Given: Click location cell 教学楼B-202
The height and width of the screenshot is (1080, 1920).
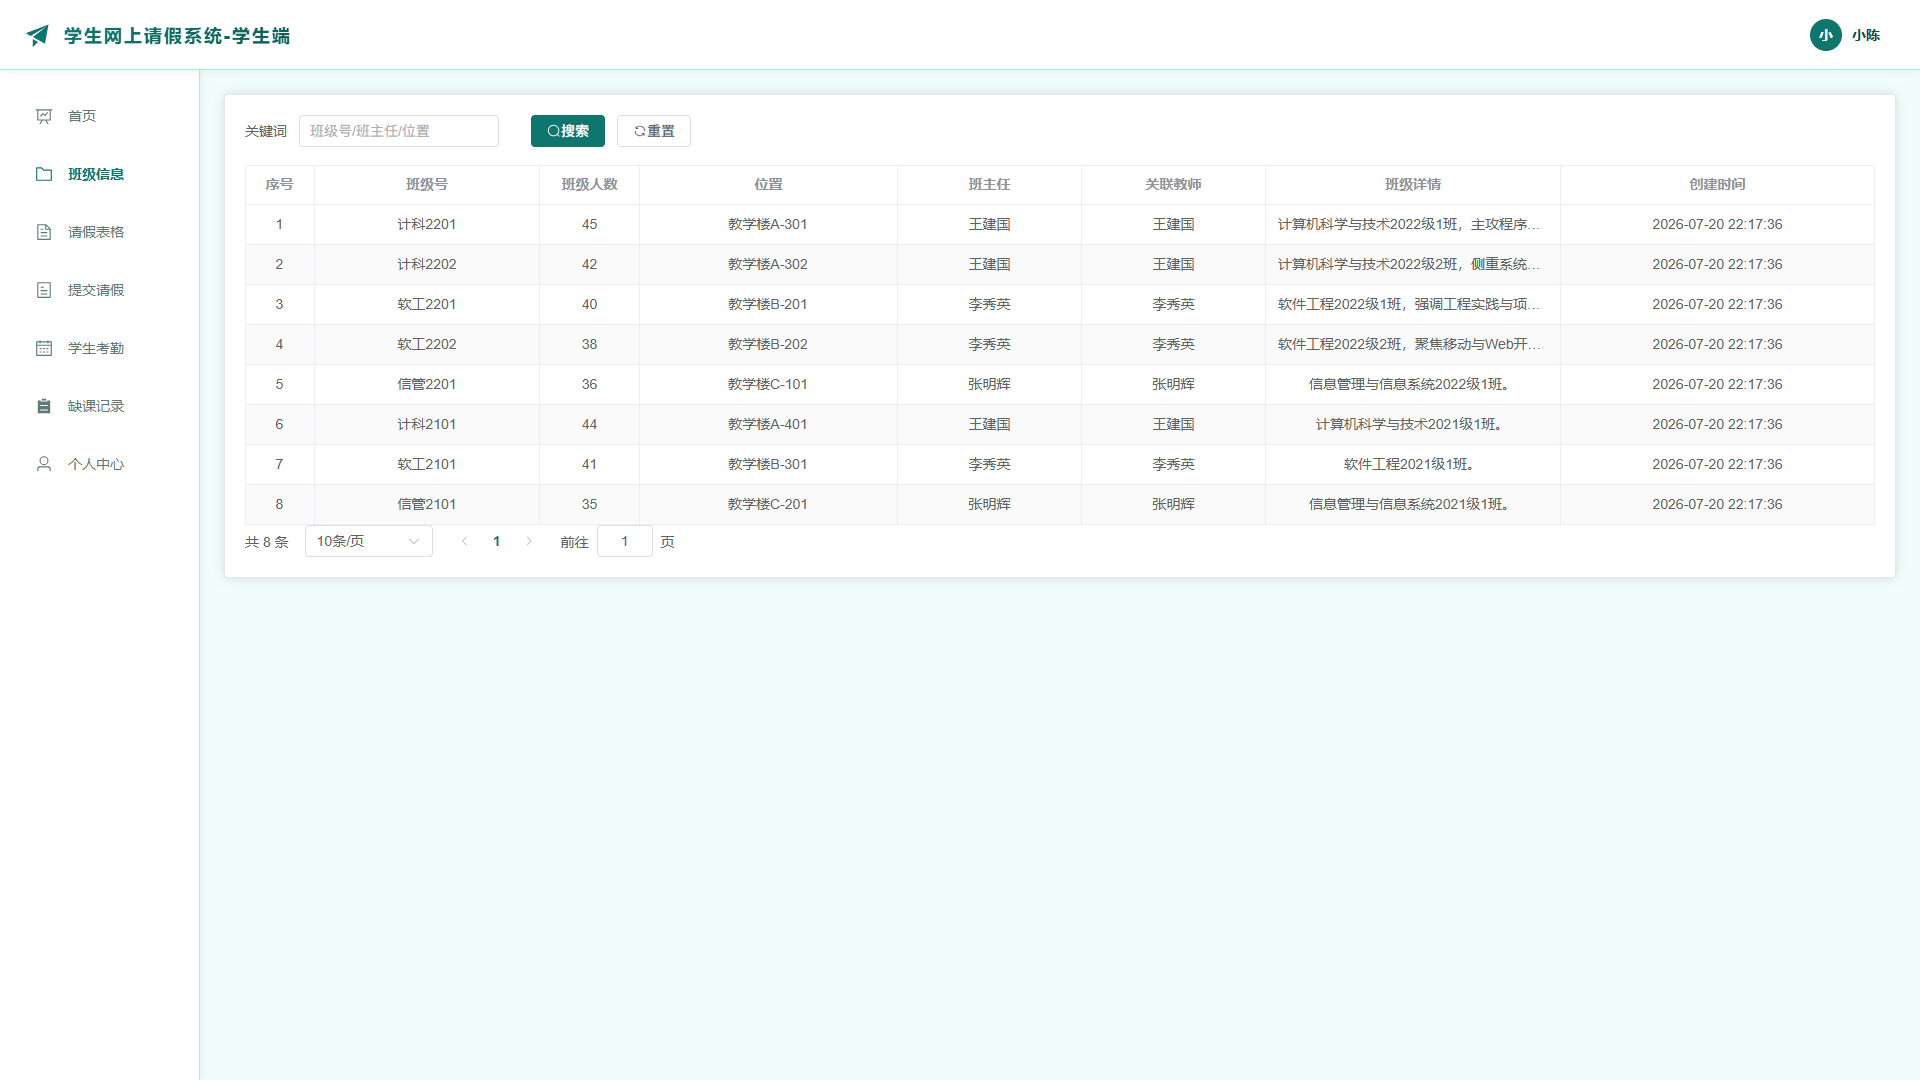Looking at the screenshot, I should [768, 344].
